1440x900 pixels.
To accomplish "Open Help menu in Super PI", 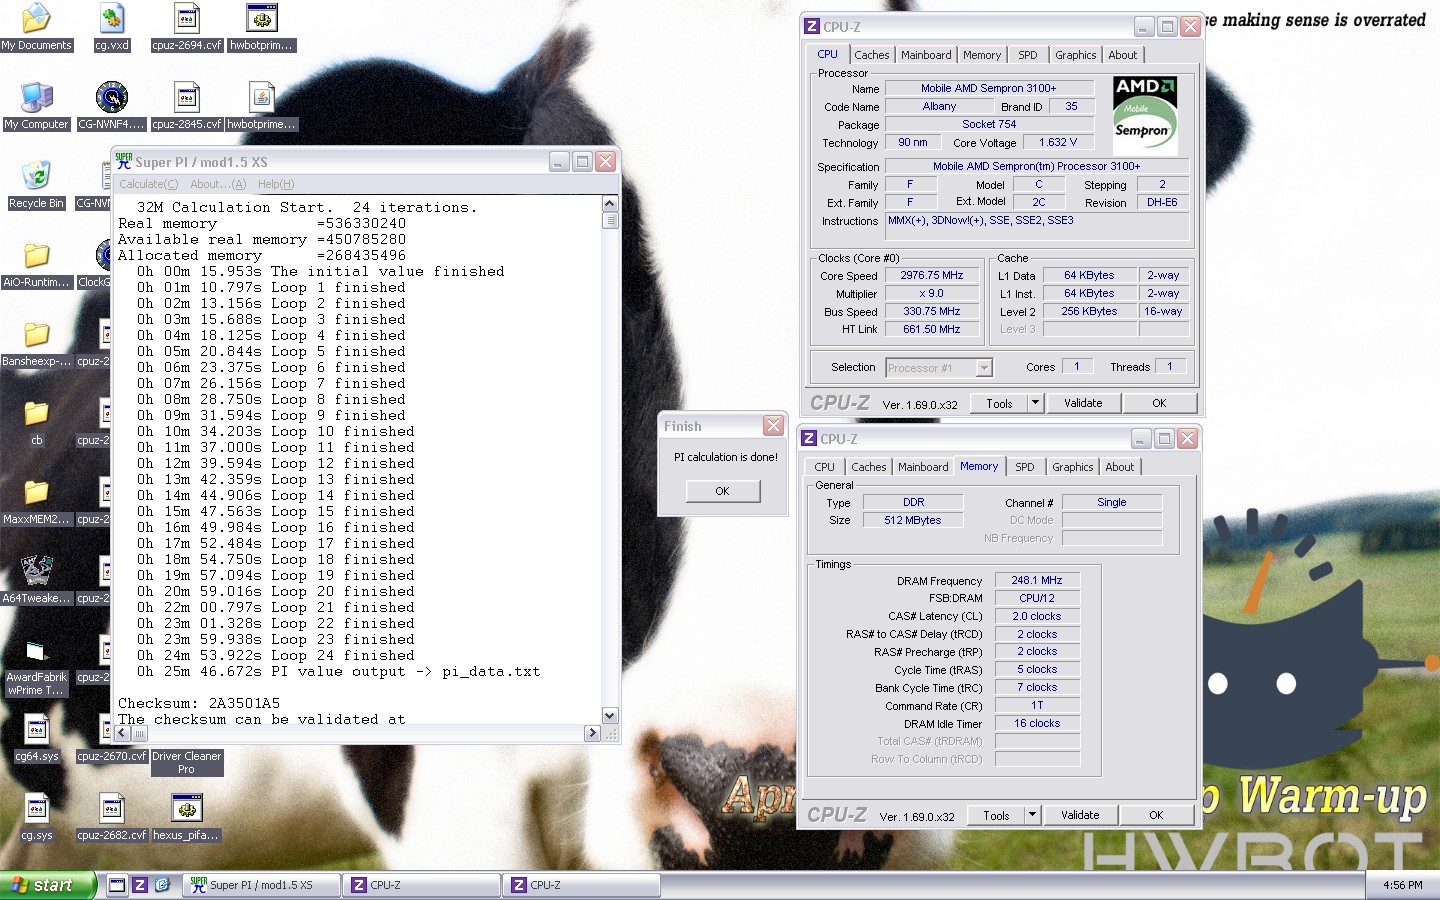I will coord(276,184).
